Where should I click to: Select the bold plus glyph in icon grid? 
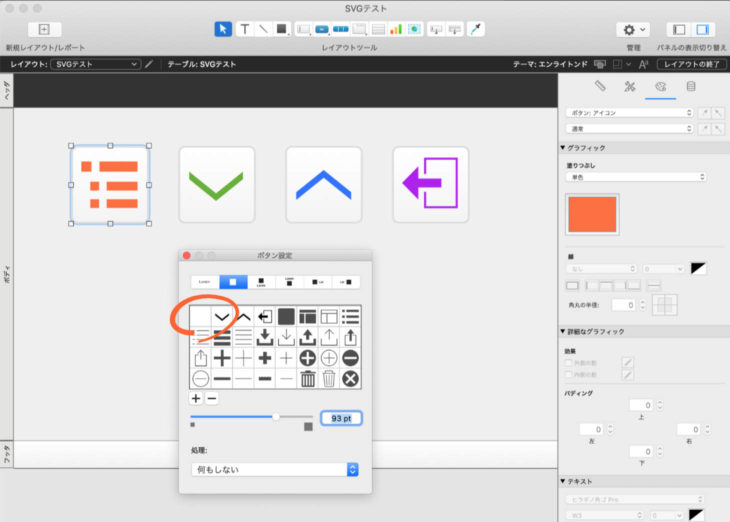coord(222,358)
